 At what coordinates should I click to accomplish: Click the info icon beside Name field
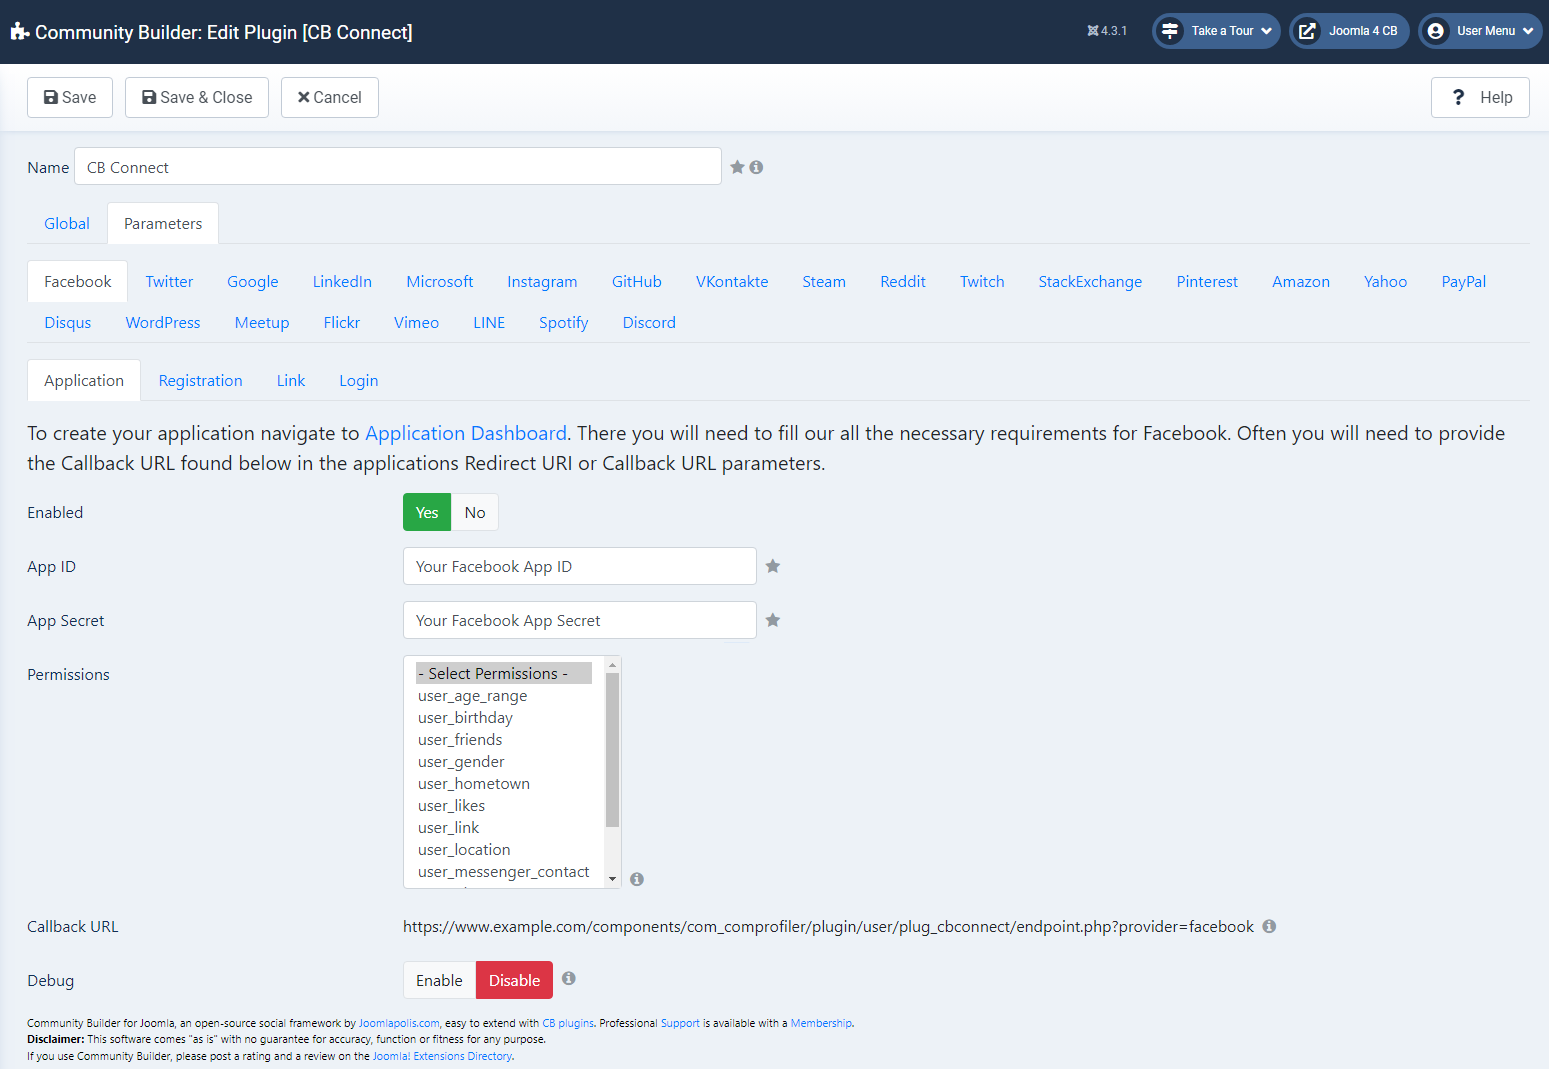tap(756, 167)
